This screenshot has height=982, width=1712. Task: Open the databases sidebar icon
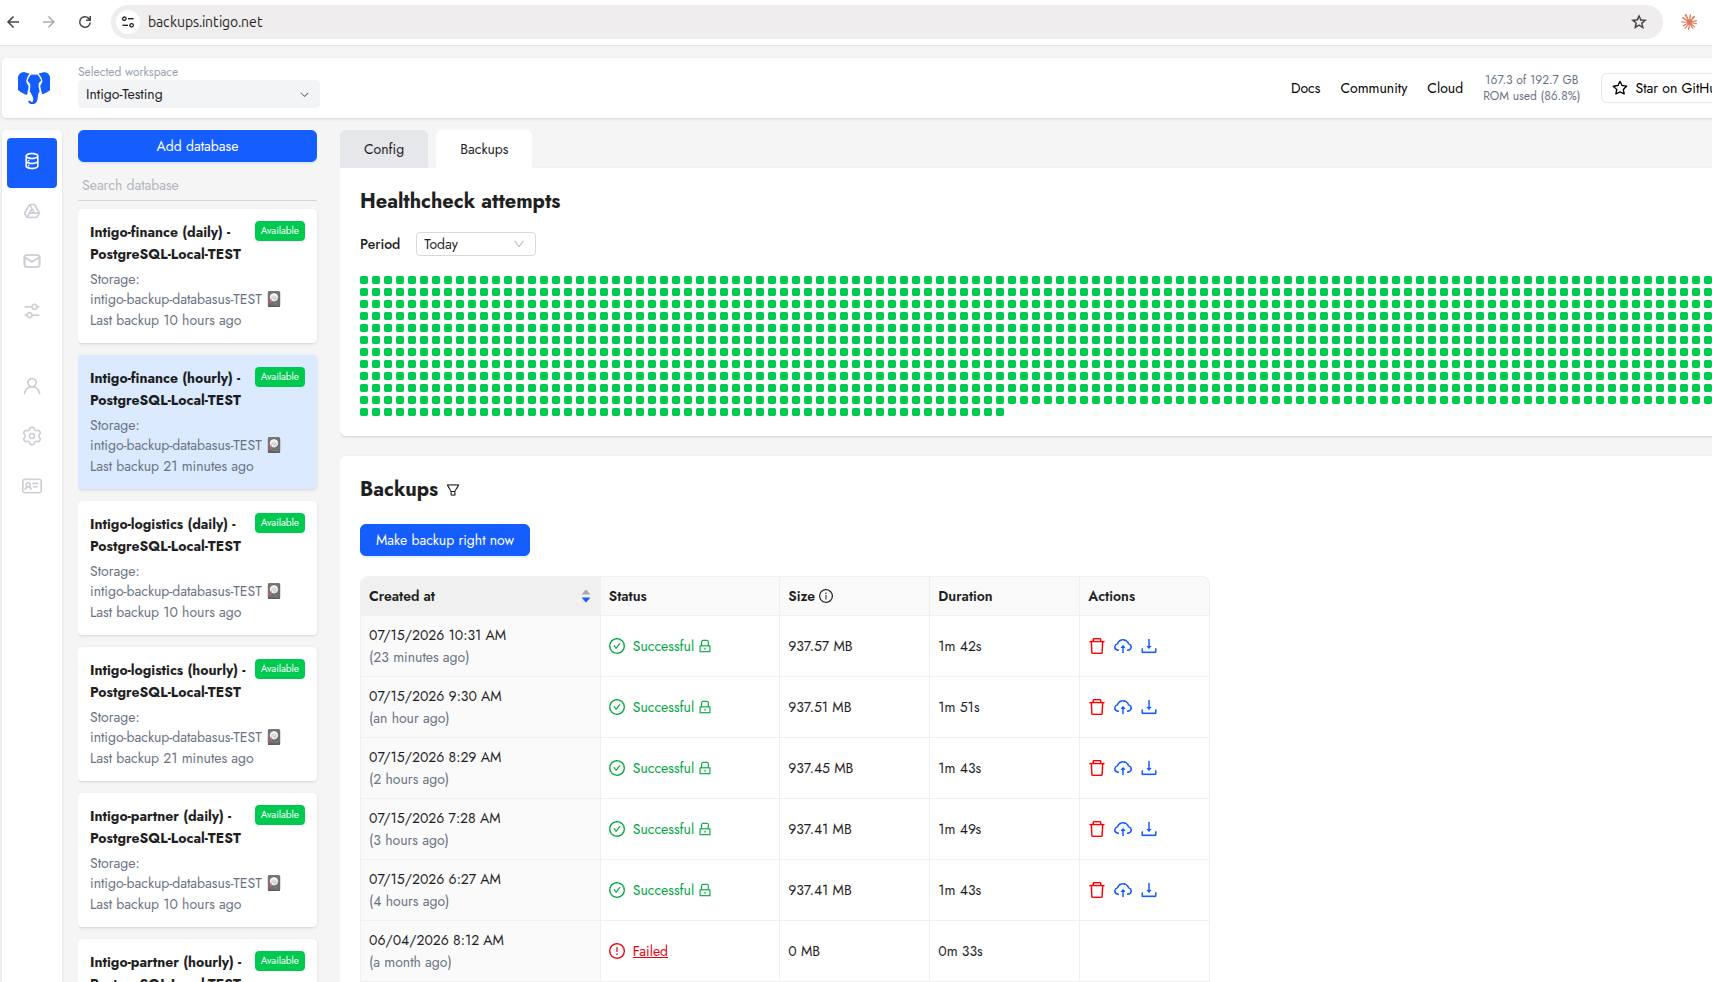[x=32, y=162]
